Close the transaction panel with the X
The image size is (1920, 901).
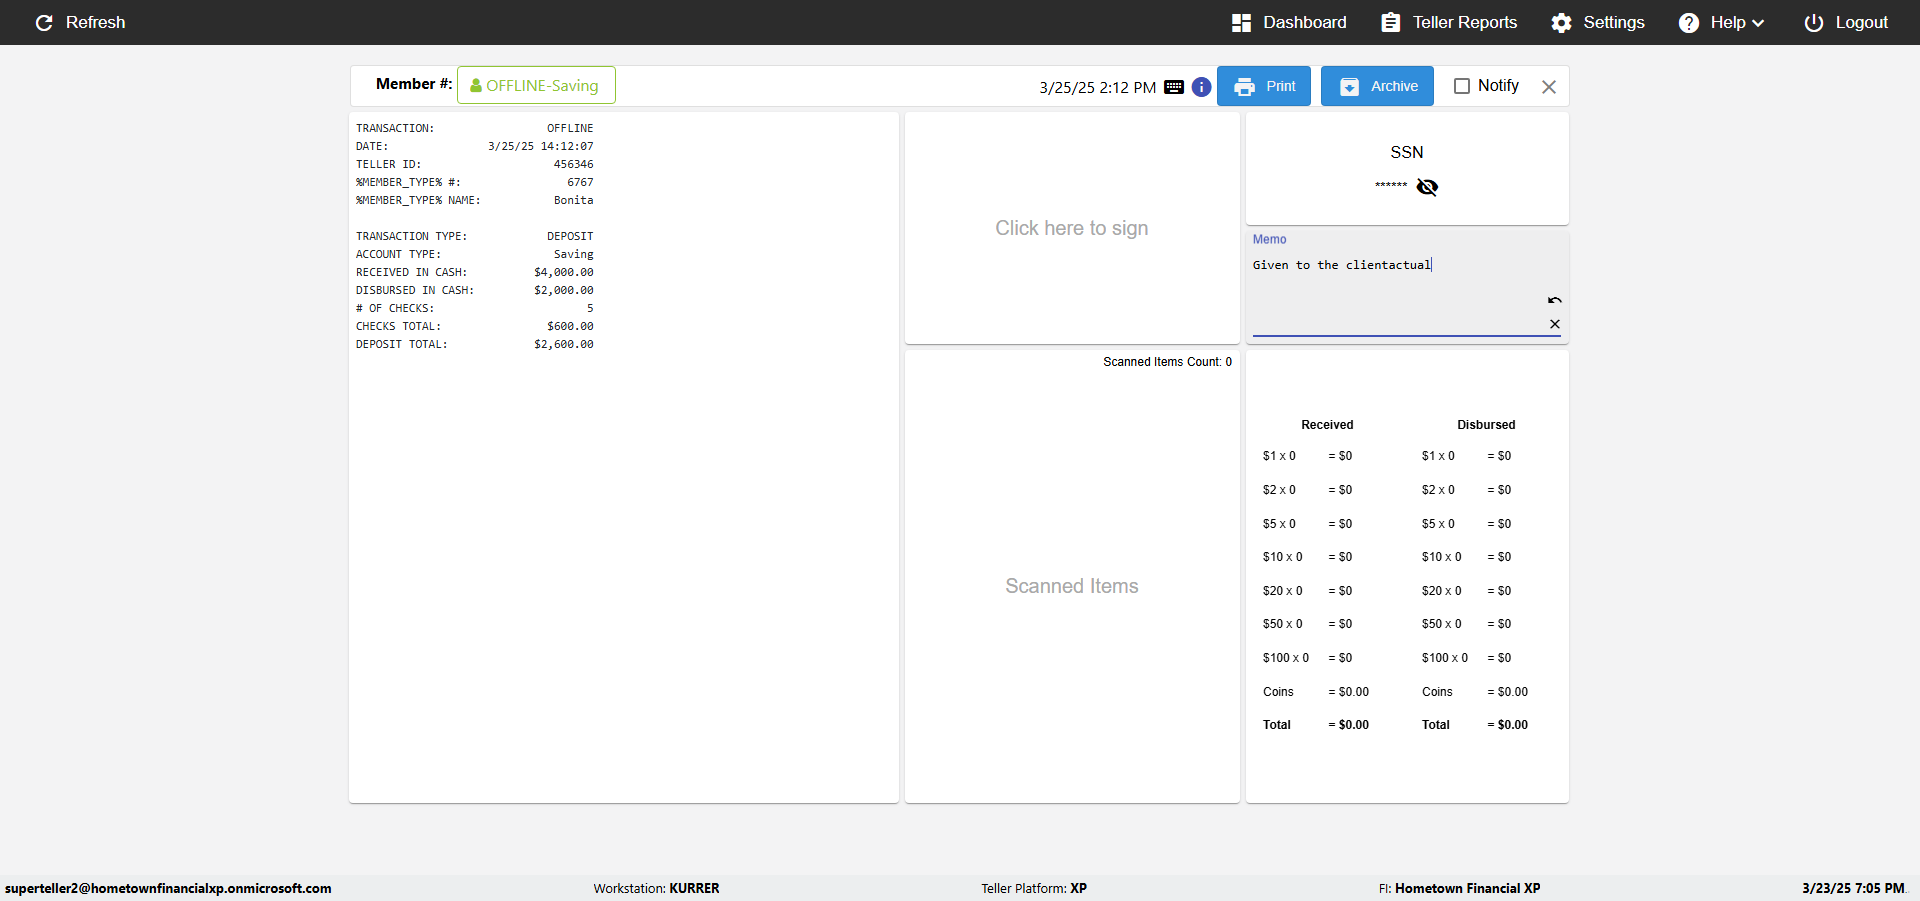tap(1549, 87)
